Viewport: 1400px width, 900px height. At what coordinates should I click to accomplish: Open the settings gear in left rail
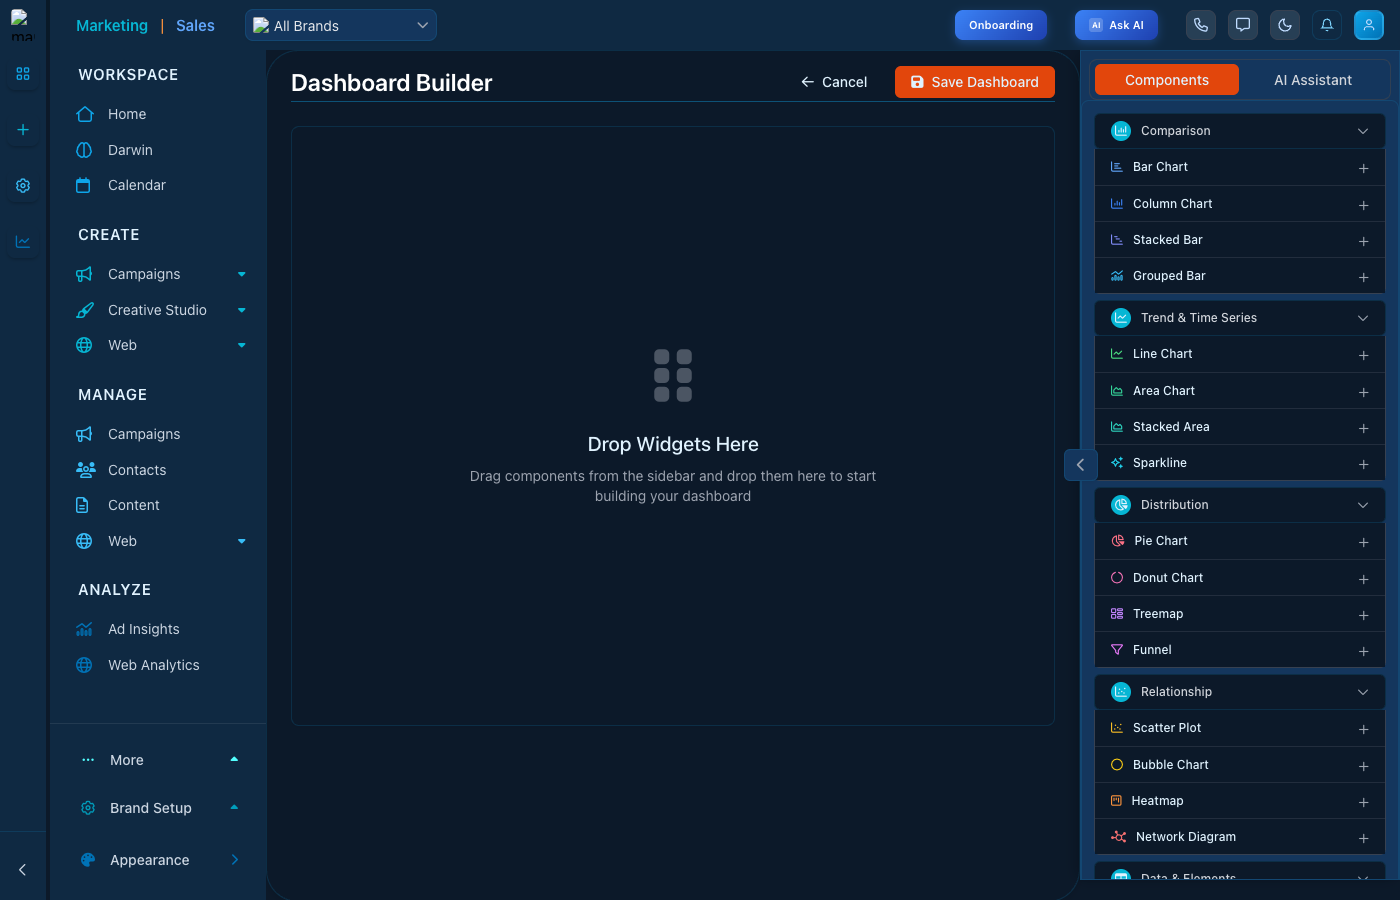click(x=23, y=186)
